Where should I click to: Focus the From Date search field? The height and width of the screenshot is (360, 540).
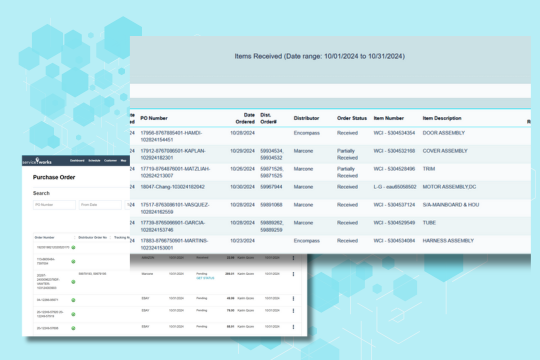click(x=100, y=205)
